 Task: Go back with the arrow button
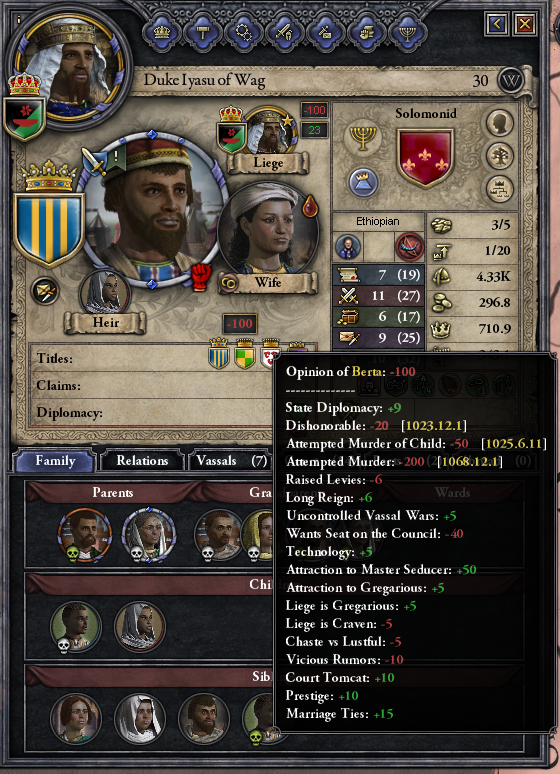pyautogui.click(x=497, y=23)
